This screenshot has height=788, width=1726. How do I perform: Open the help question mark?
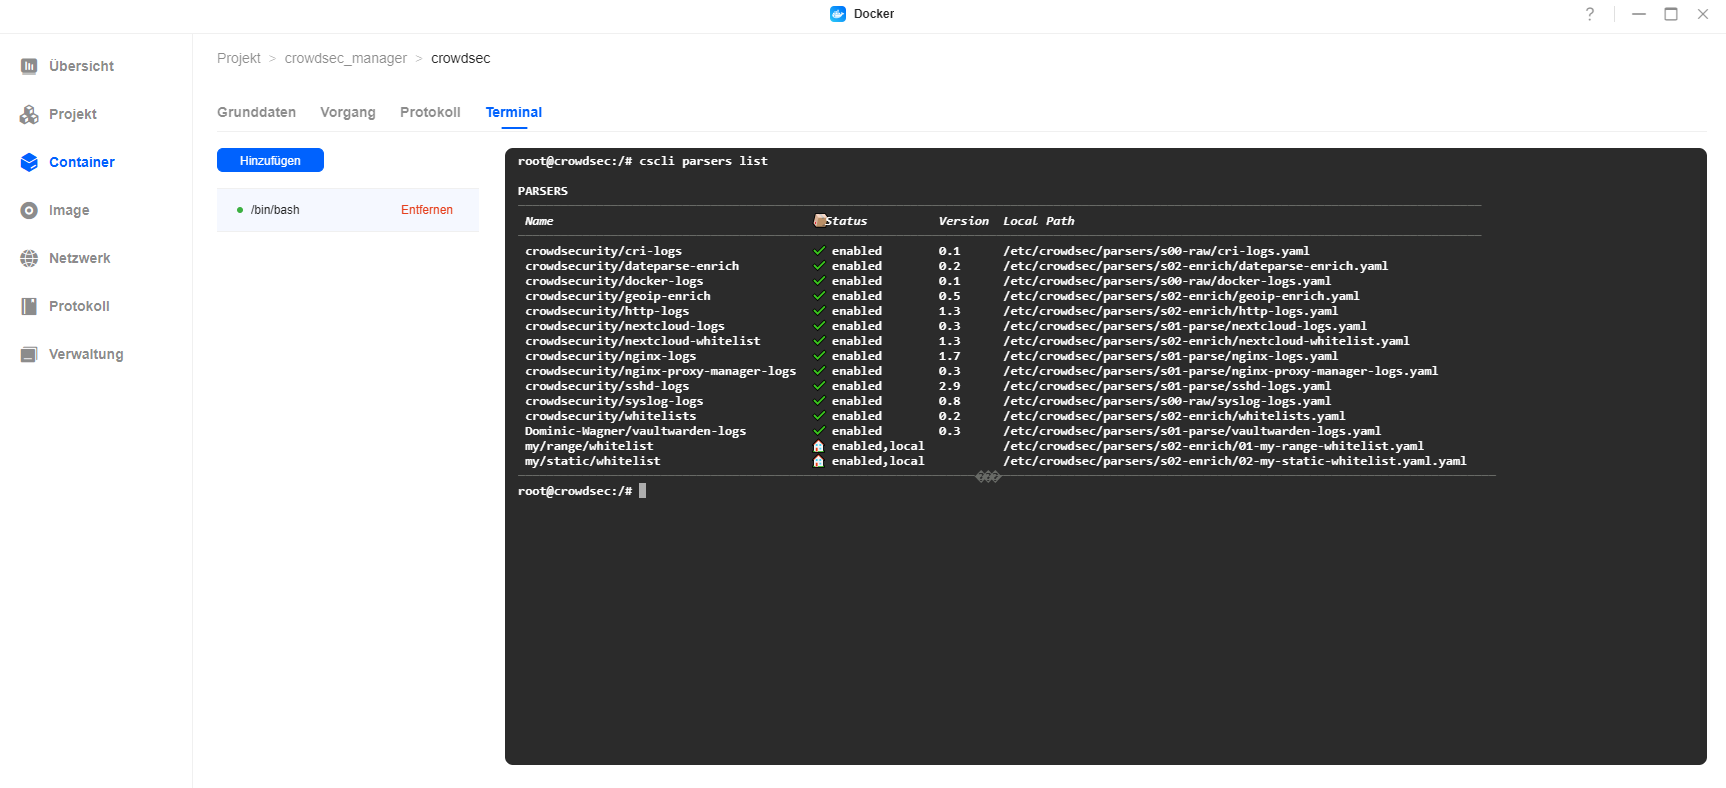pos(1590,14)
